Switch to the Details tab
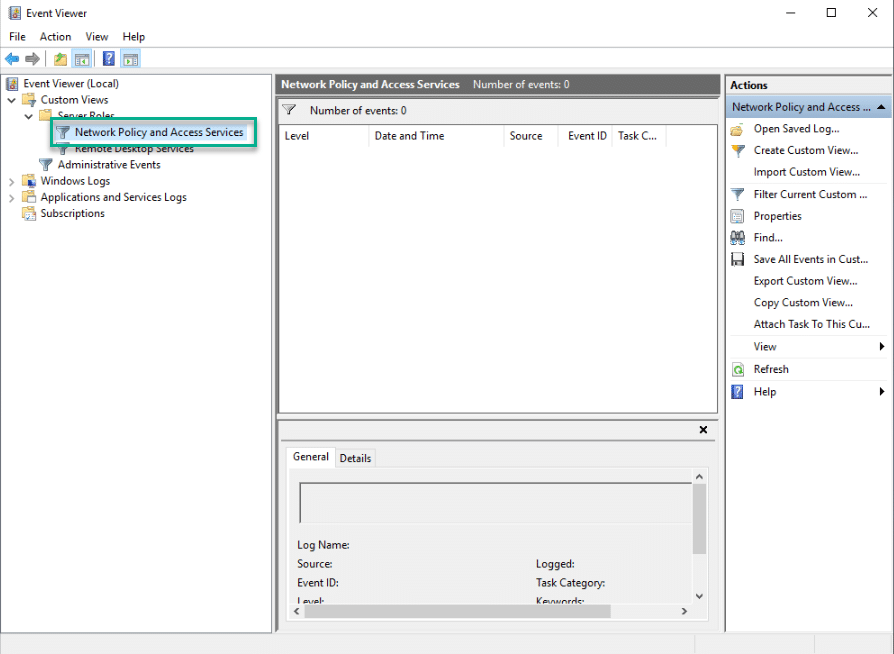This screenshot has width=894, height=654. pos(355,458)
